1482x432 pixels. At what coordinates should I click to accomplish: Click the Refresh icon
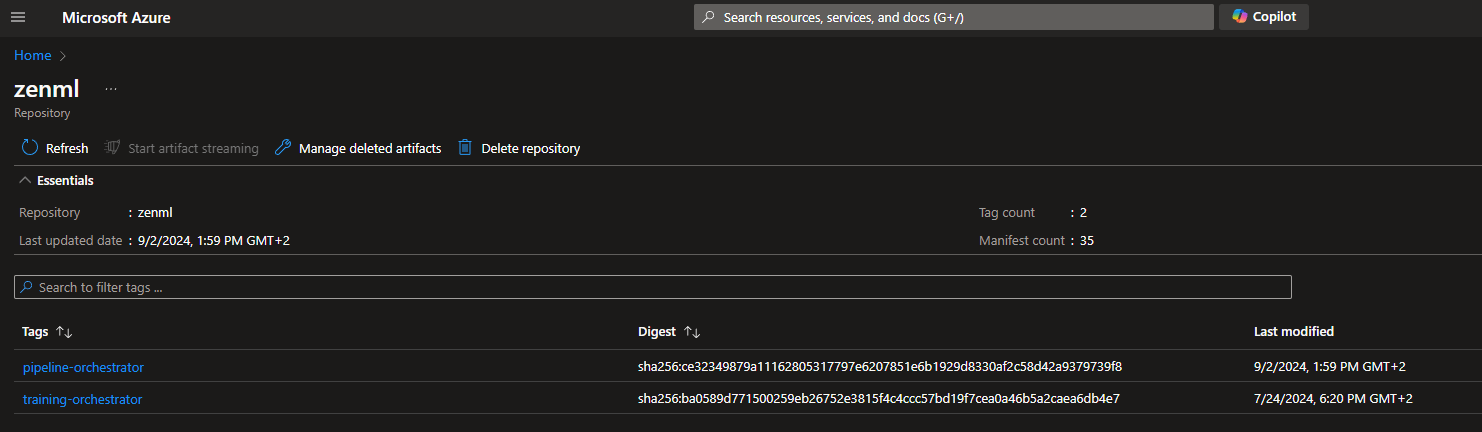[30, 148]
